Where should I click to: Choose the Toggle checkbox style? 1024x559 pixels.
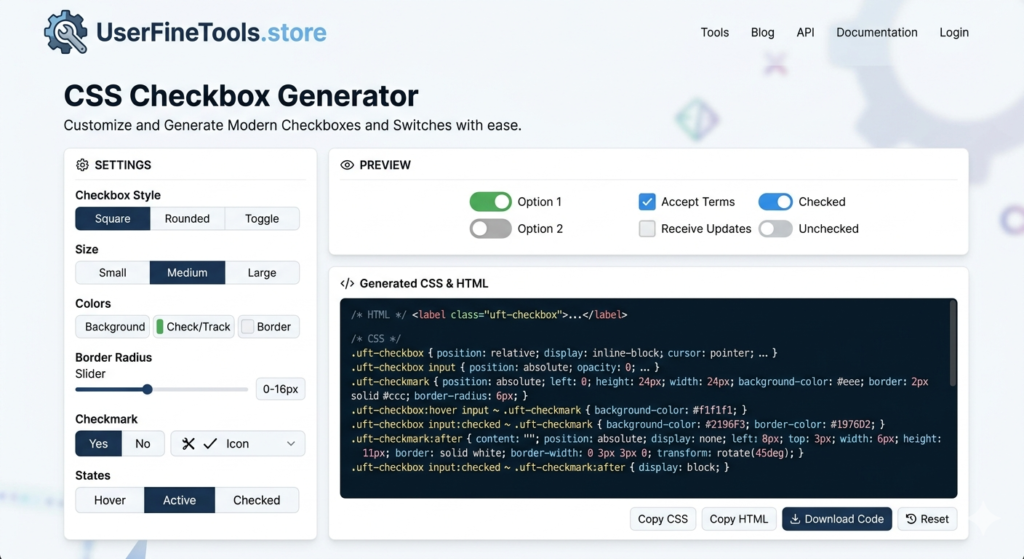[262, 219]
